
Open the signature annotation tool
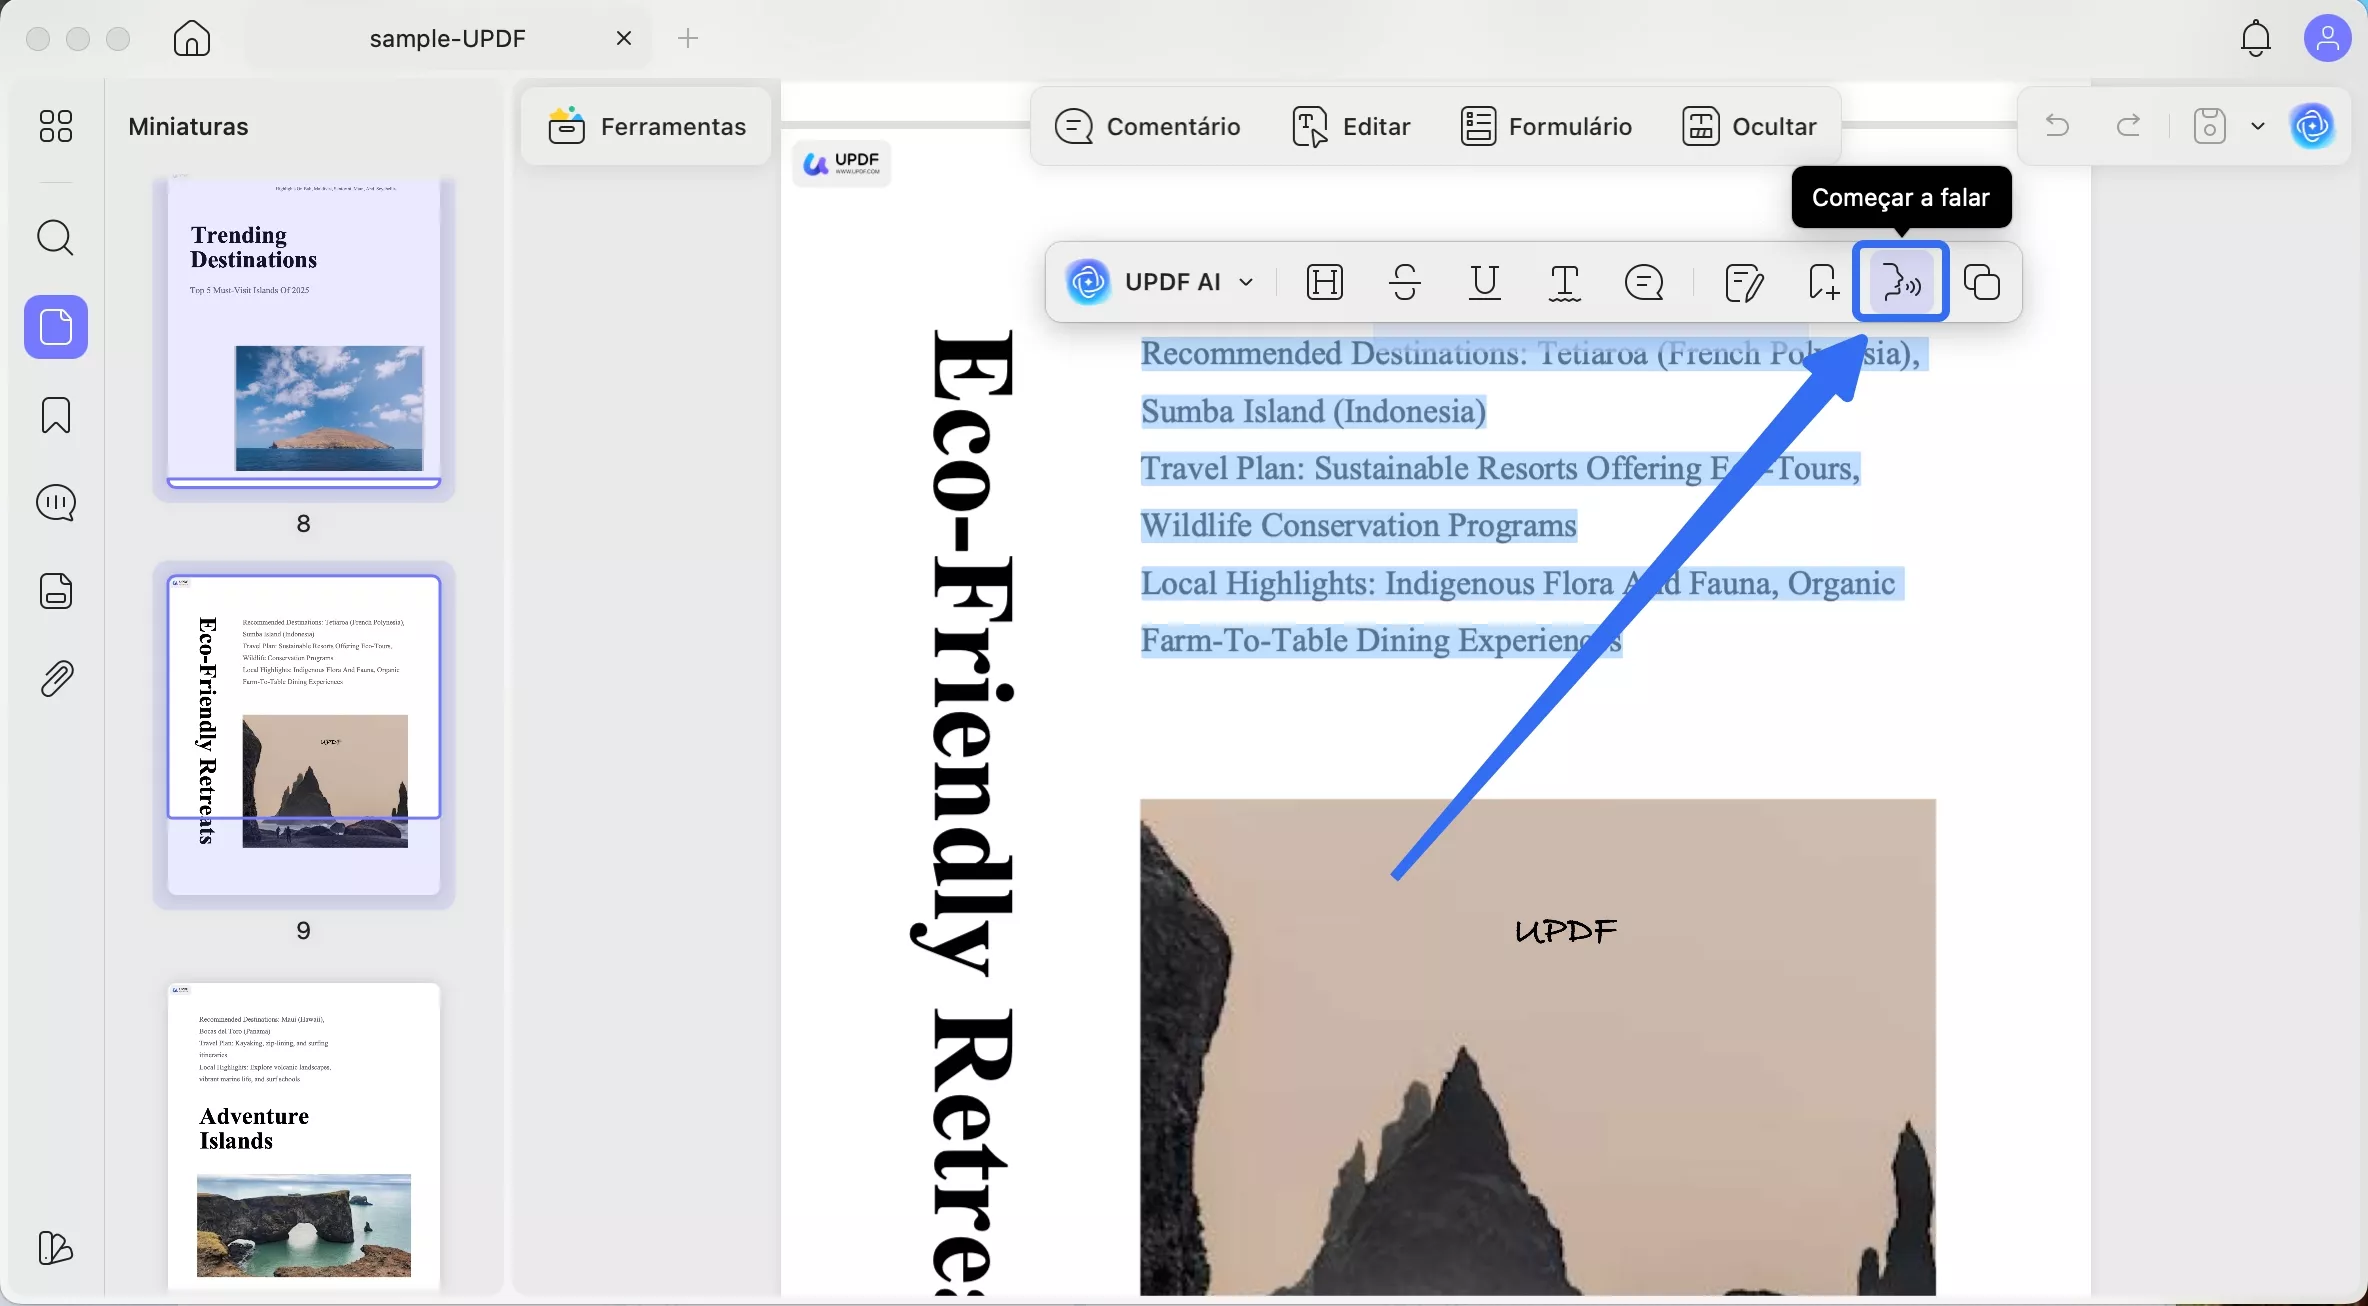click(1744, 283)
